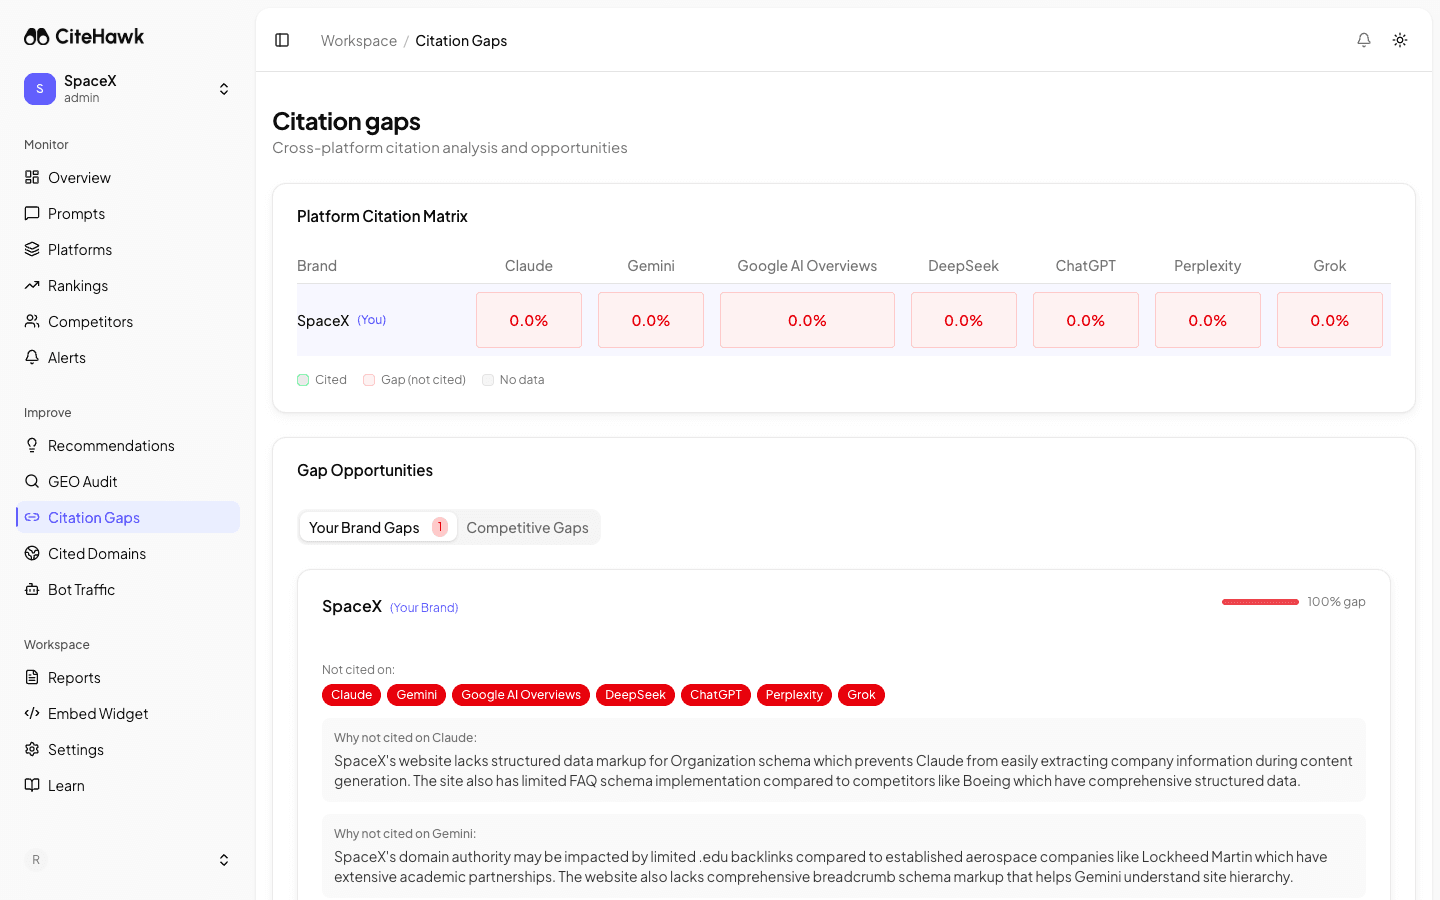Open Overview in the sidebar
This screenshot has width=1440, height=900.
click(x=128, y=177)
